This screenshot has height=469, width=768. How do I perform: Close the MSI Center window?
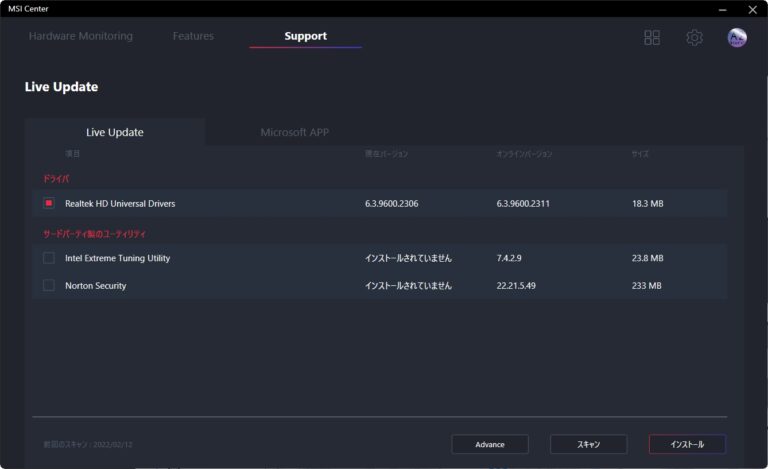click(752, 9)
